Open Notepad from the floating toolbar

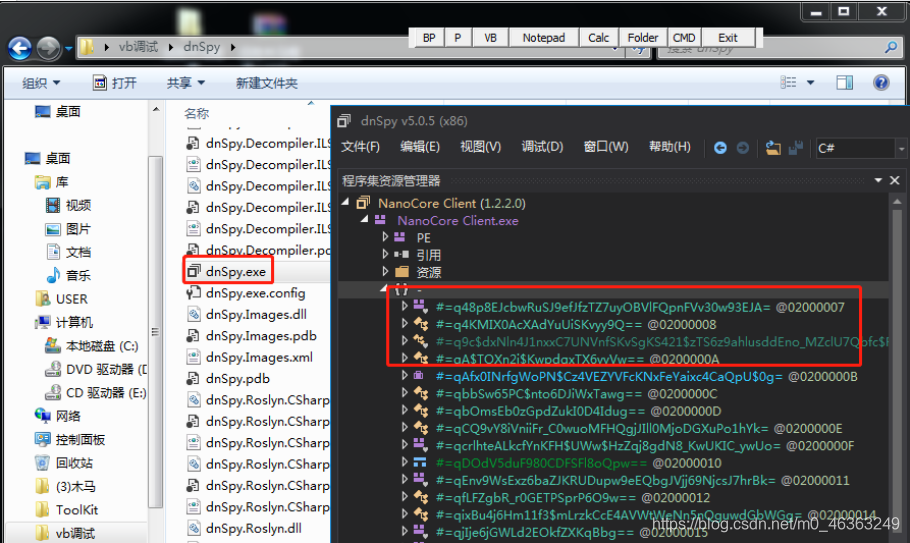click(x=544, y=38)
